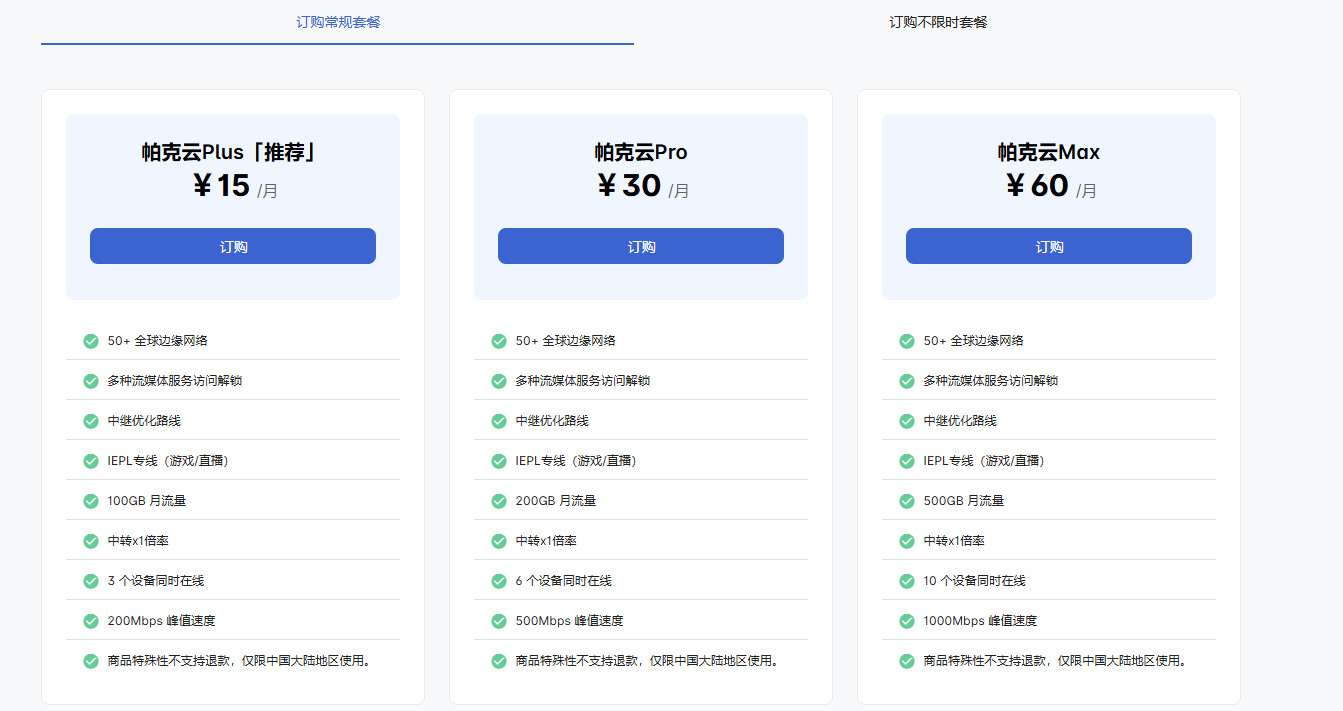Click the 订购 button for 帕克云Max
Viewport: 1343px width, 711px height.
1048,246
